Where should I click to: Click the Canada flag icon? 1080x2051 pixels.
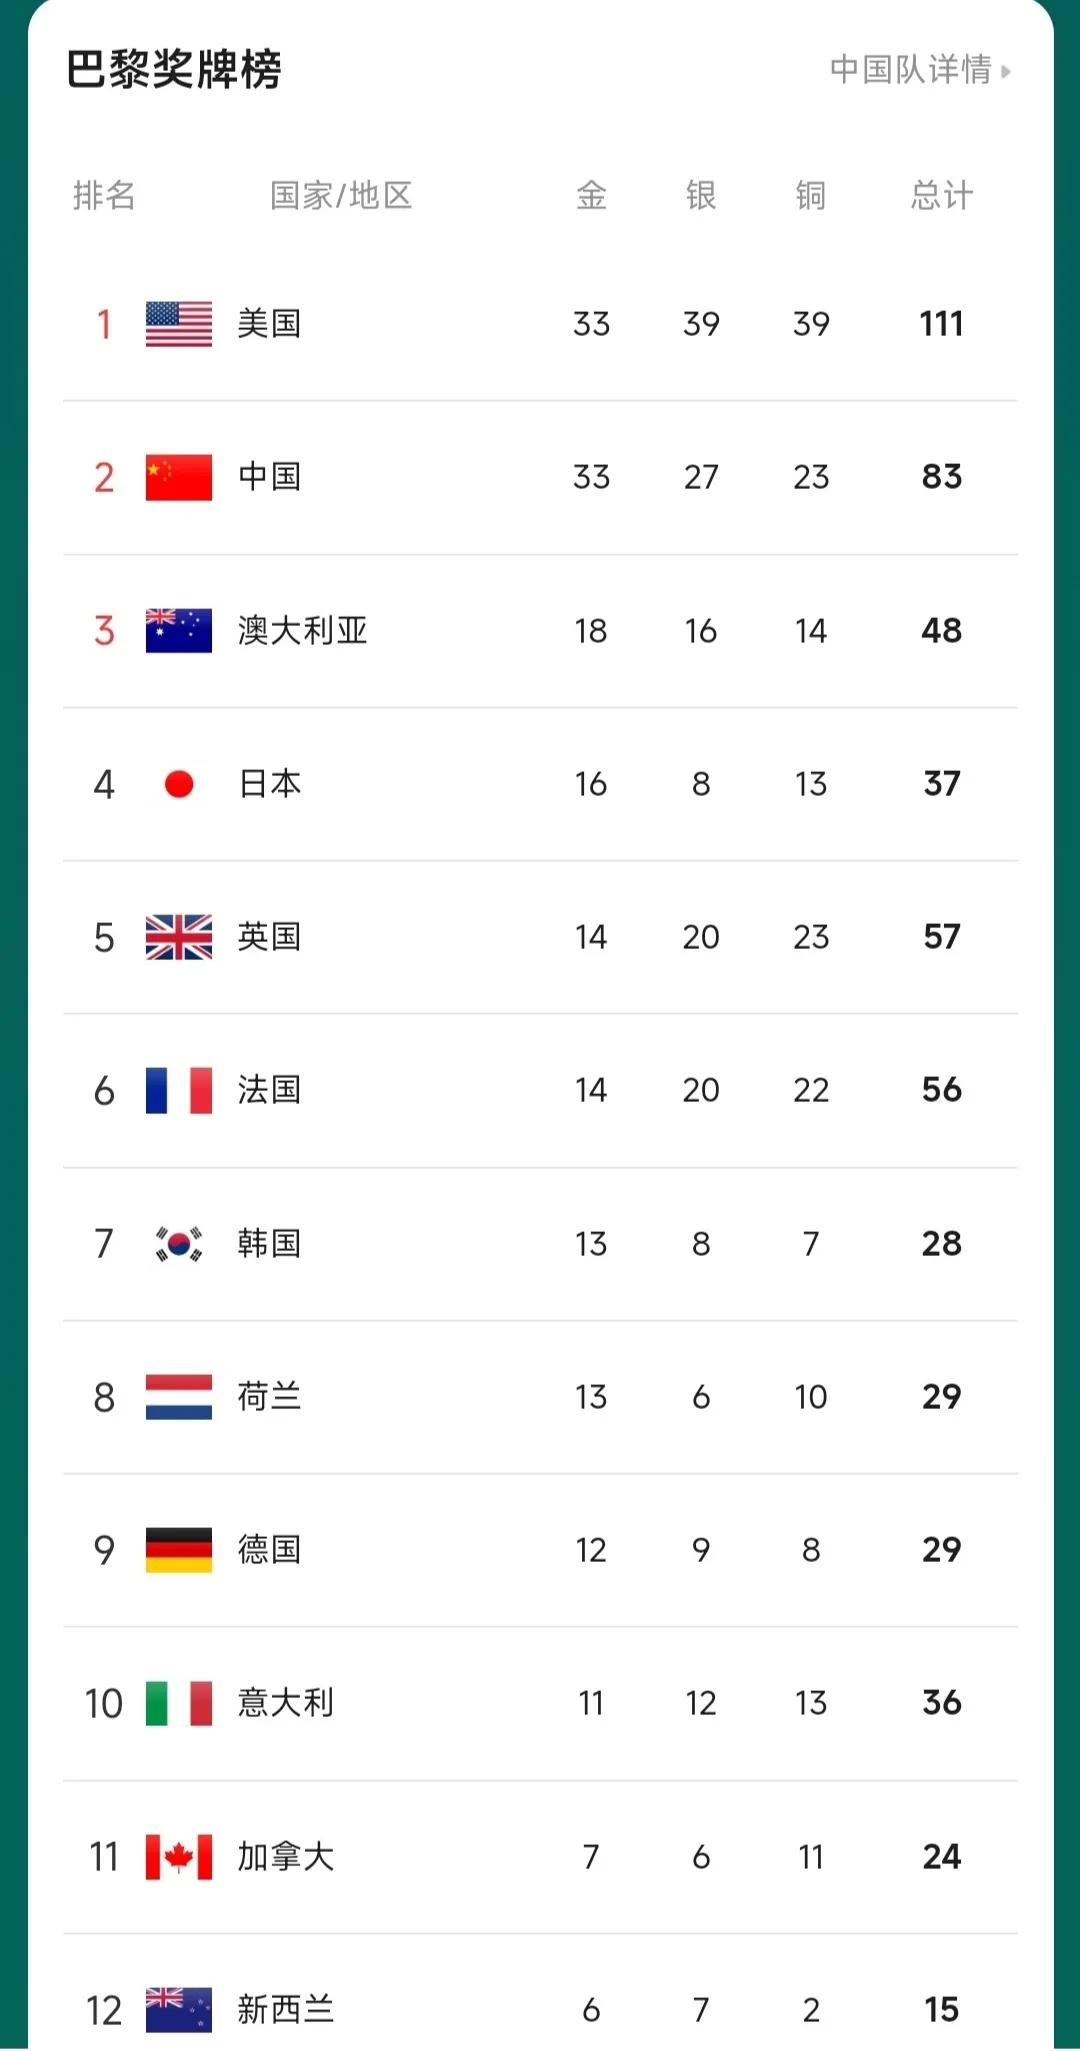(179, 1857)
